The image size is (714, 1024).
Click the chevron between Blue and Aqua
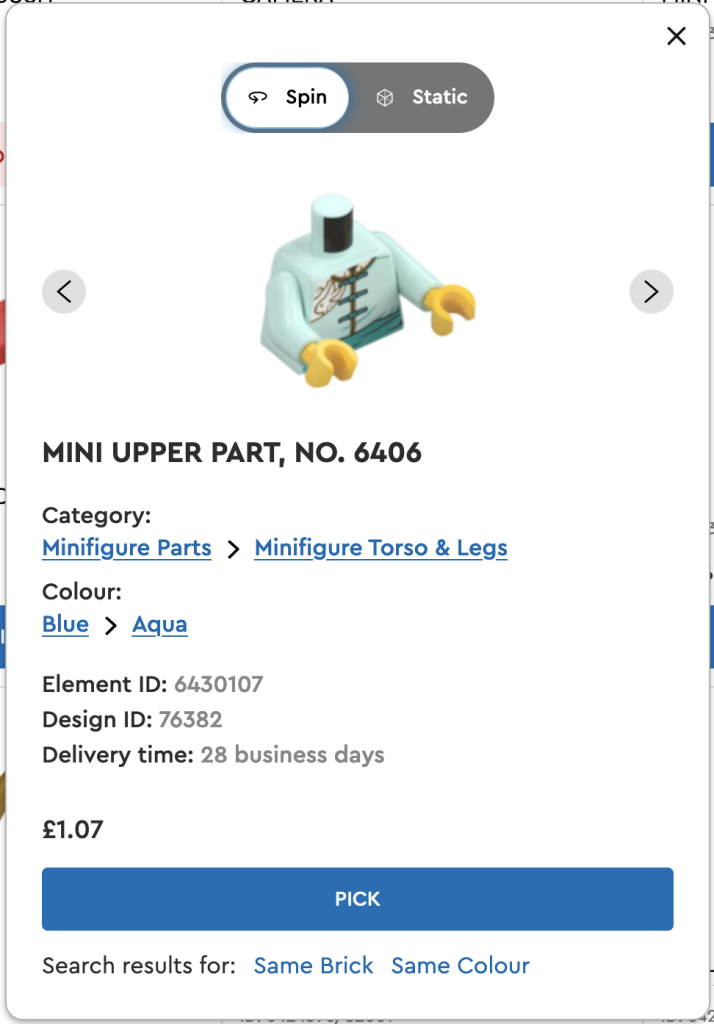click(x=111, y=626)
